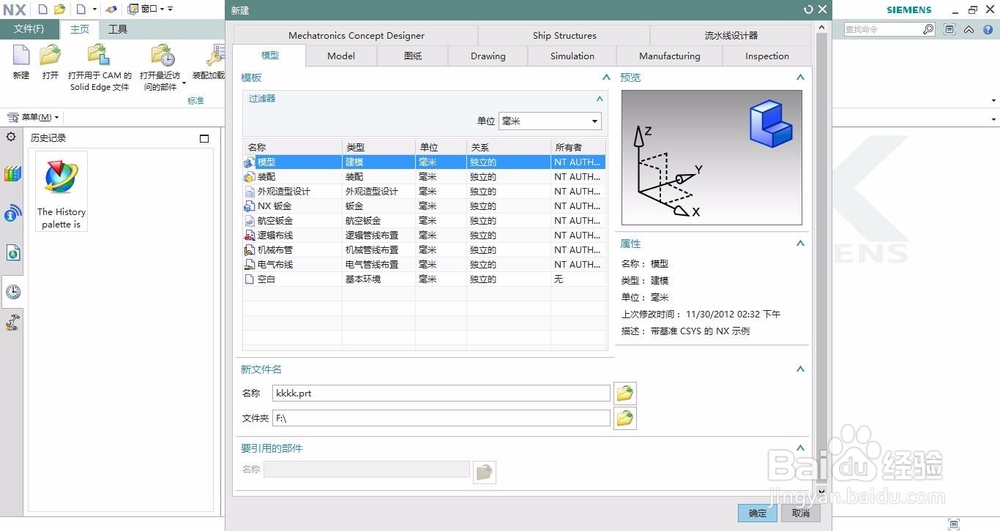This screenshot has width=1000, height=531.
Task: Open the Roles sidebar icon
Action: tap(13, 323)
